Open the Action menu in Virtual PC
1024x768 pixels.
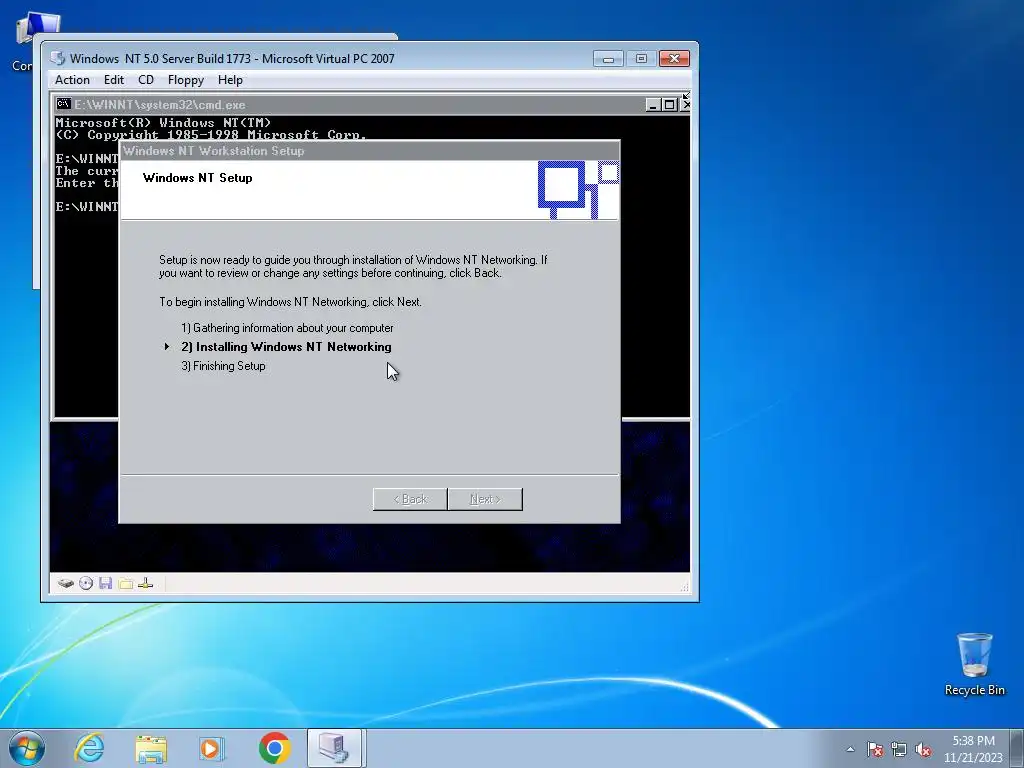tap(72, 80)
